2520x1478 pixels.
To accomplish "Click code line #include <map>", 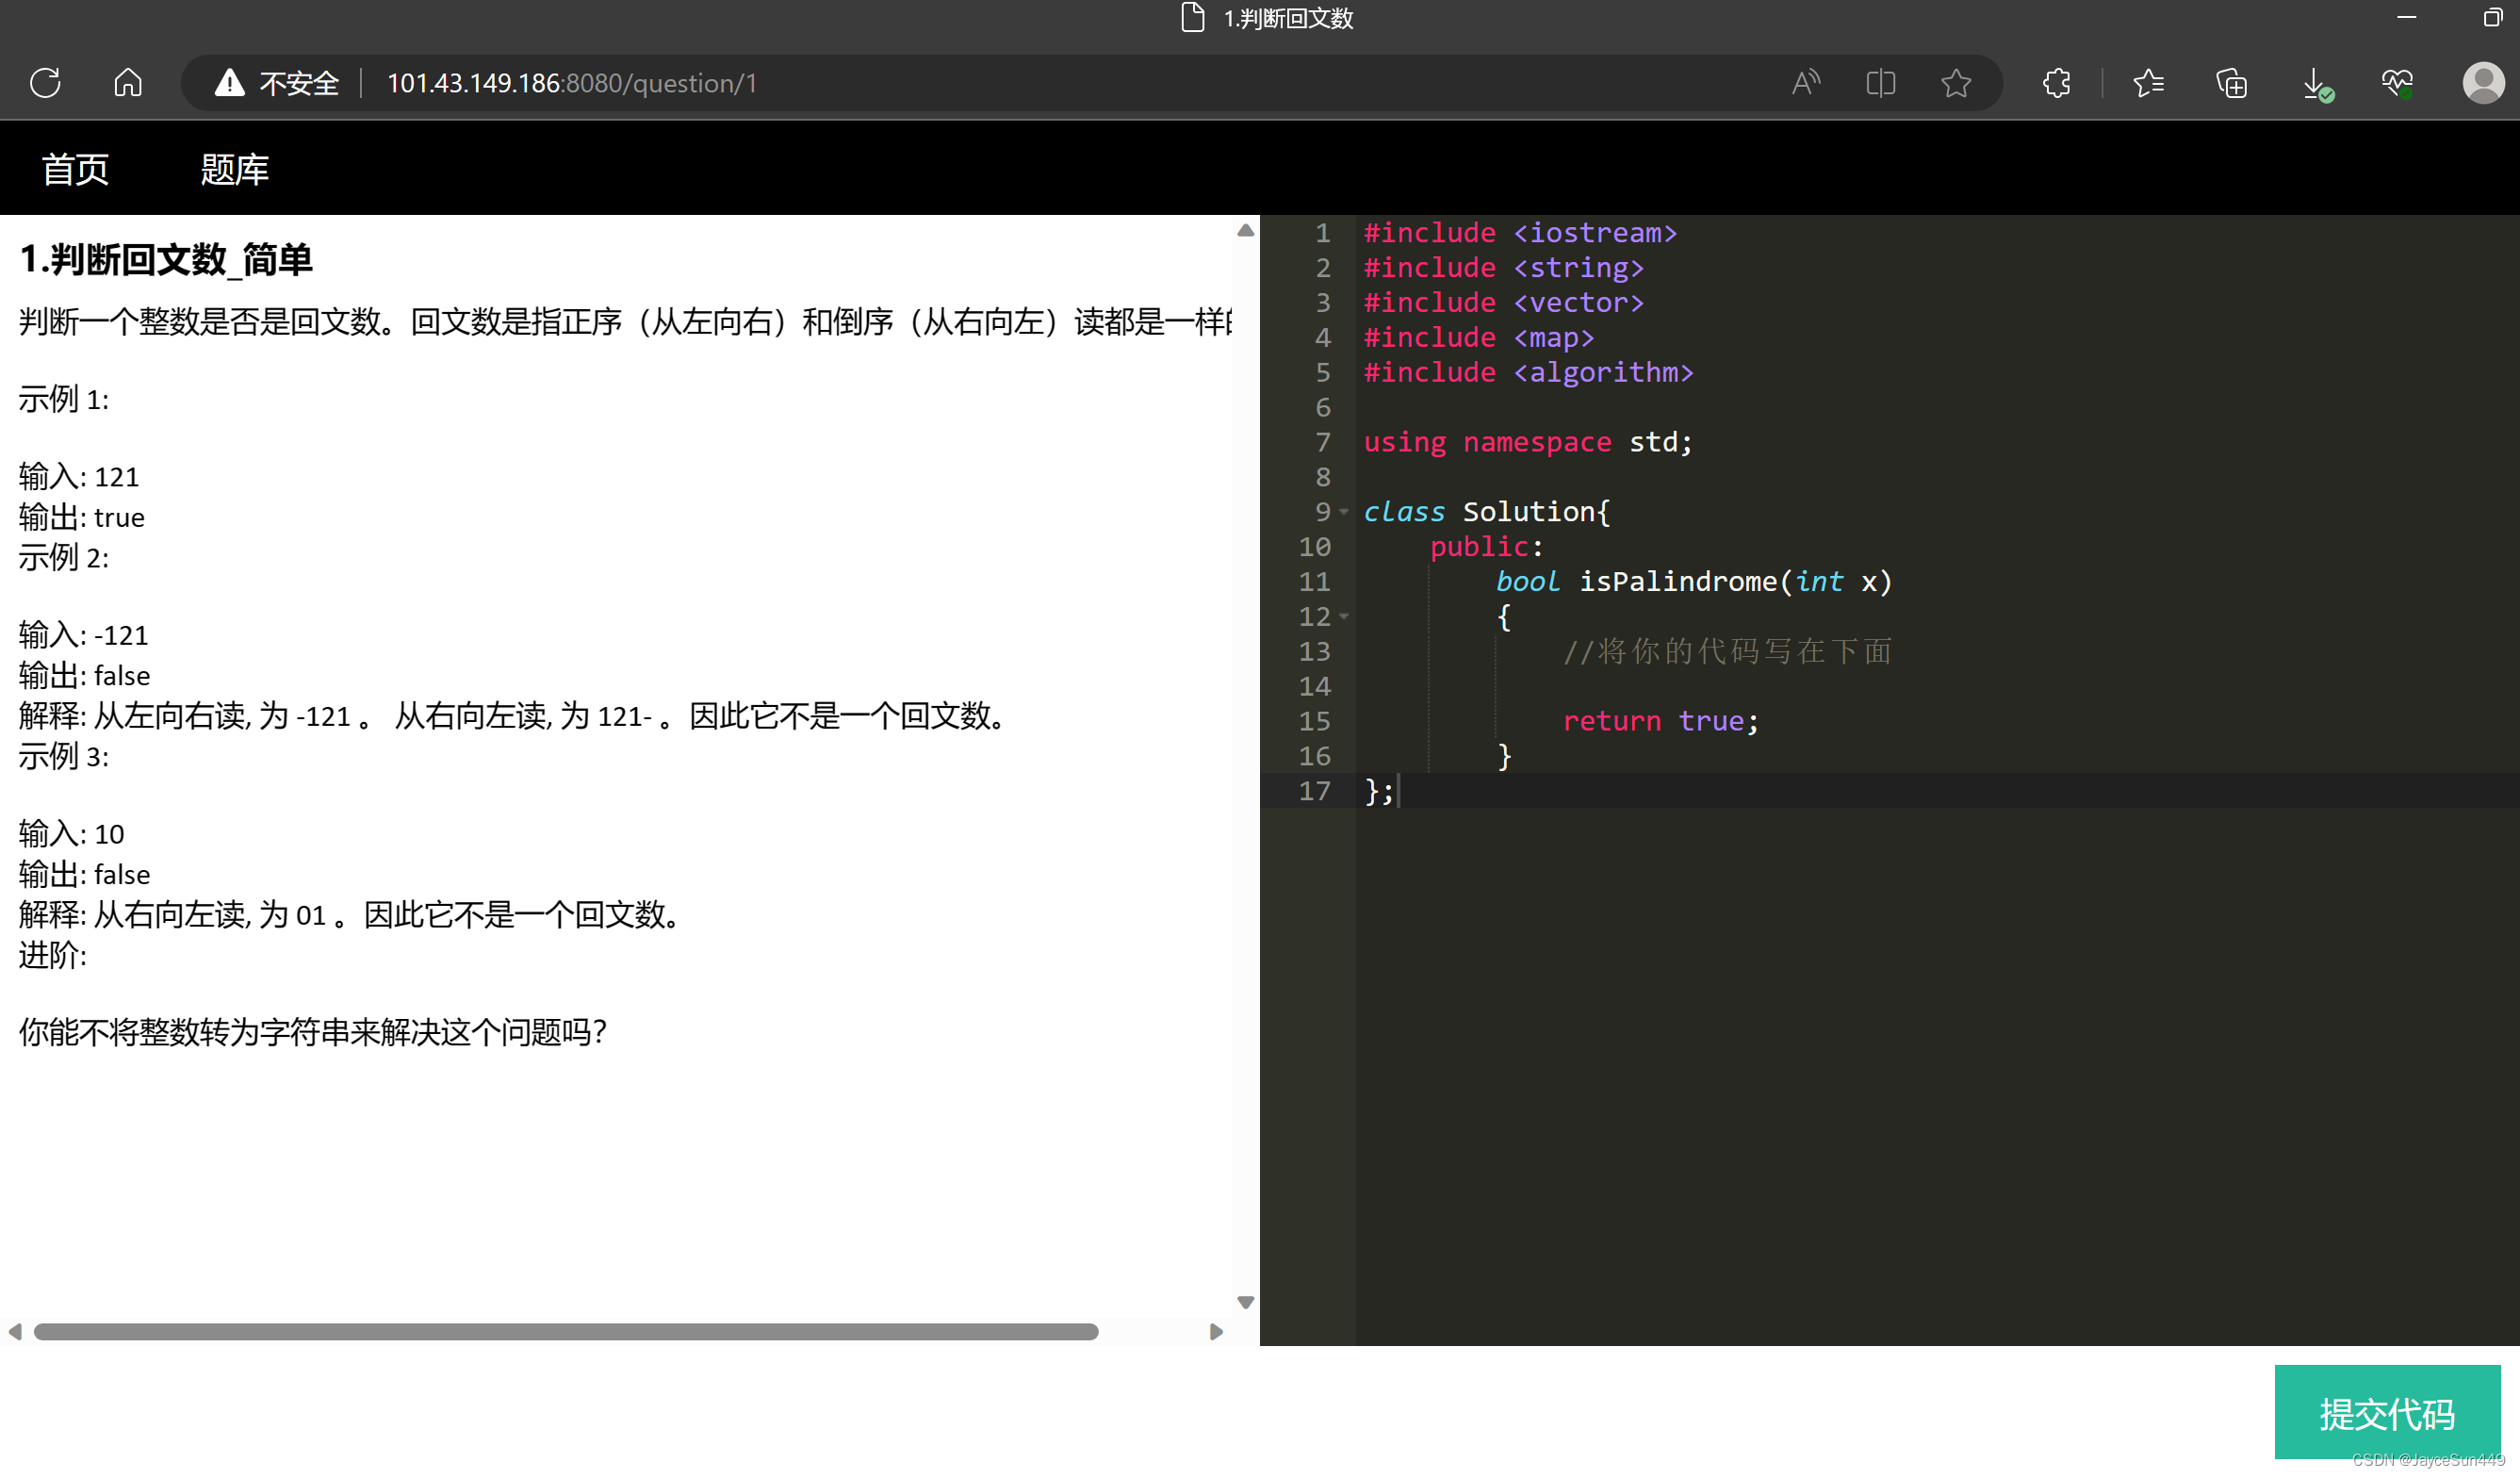I will pyautogui.click(x=1478, y=338).
